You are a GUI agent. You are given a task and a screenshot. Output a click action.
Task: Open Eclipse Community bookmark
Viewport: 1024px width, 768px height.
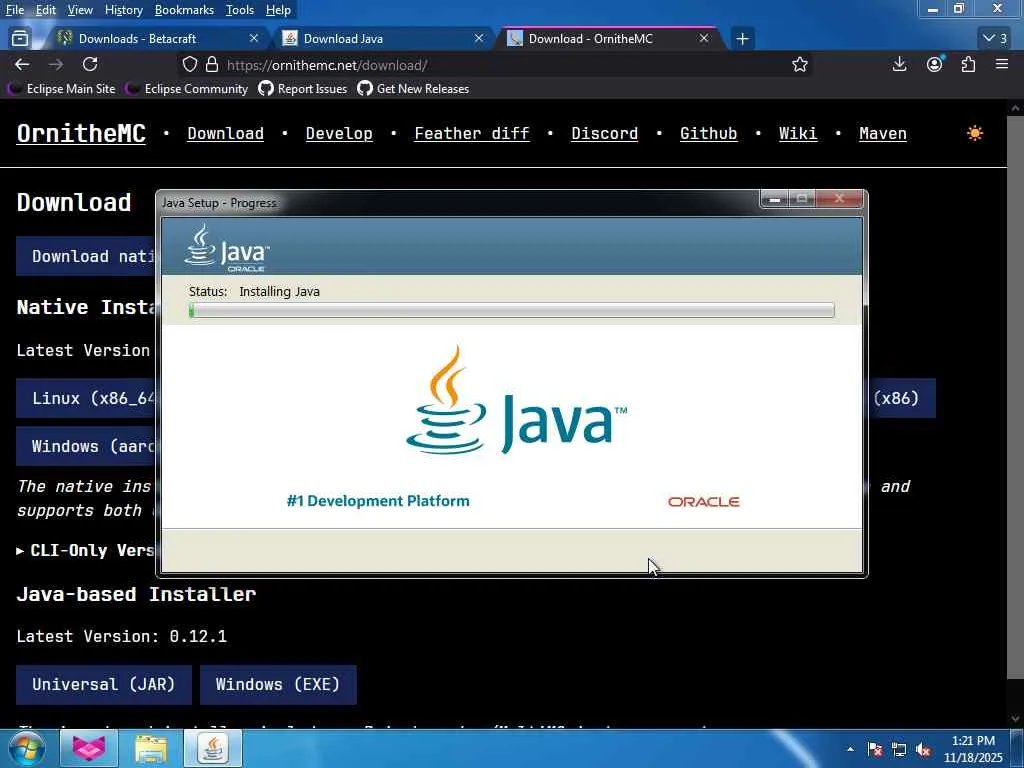[187, 89]
